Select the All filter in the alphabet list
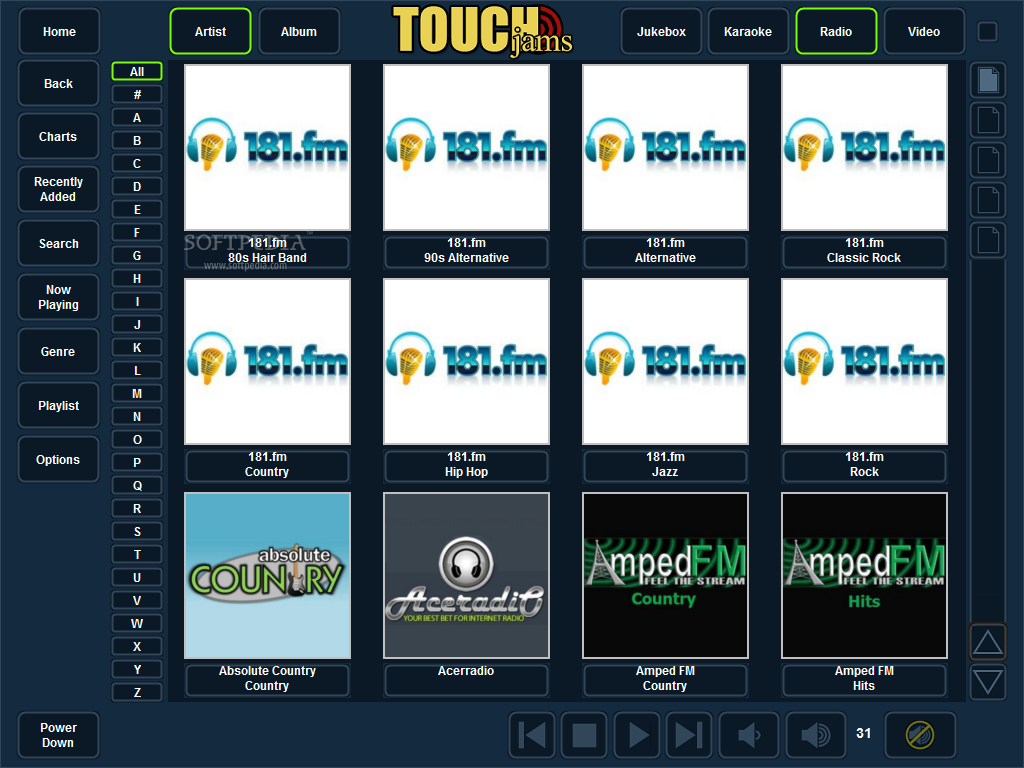The image size is (1024, 768). pos(137,72)
